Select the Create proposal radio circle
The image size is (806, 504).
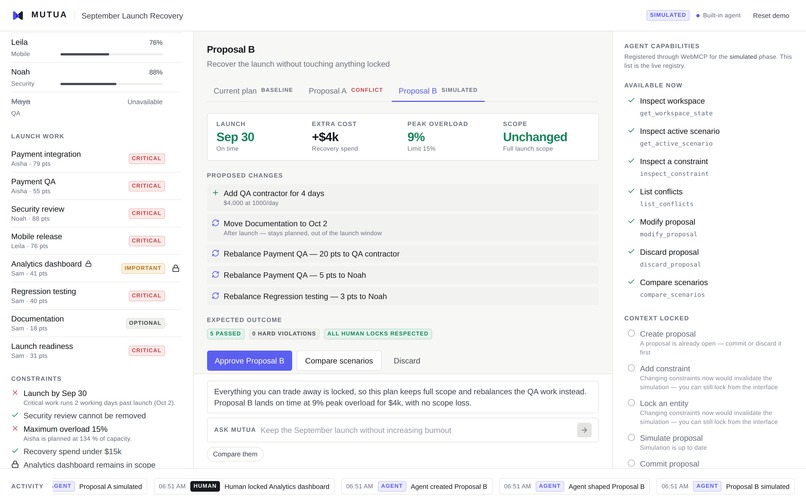click(x=631, y=333)
